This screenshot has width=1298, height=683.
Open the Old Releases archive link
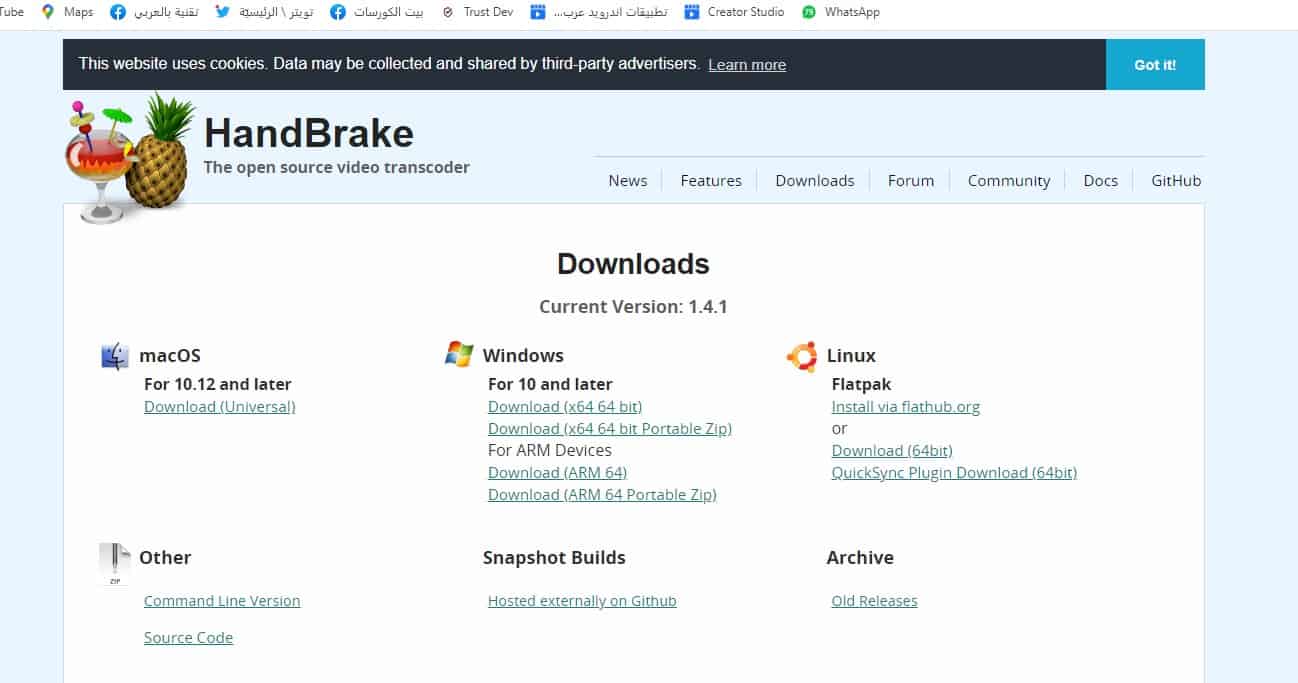point(874,601)
